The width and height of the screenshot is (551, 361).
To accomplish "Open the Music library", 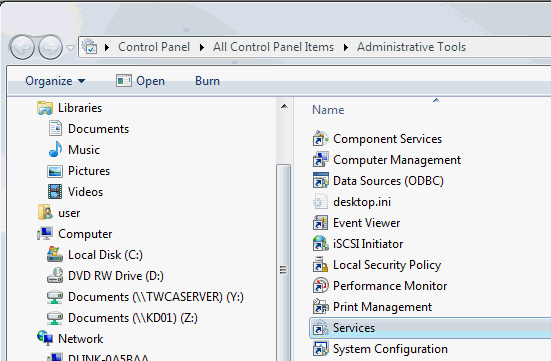I will 84,150.
